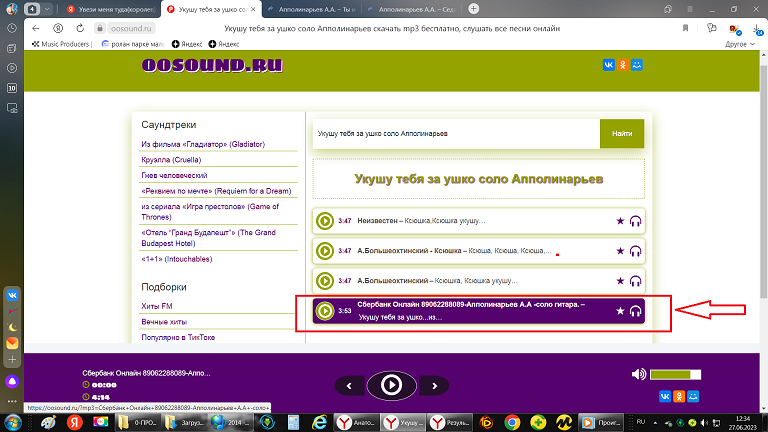
Task: Reload the page with the refresh icon
Action: click(80, 28)
